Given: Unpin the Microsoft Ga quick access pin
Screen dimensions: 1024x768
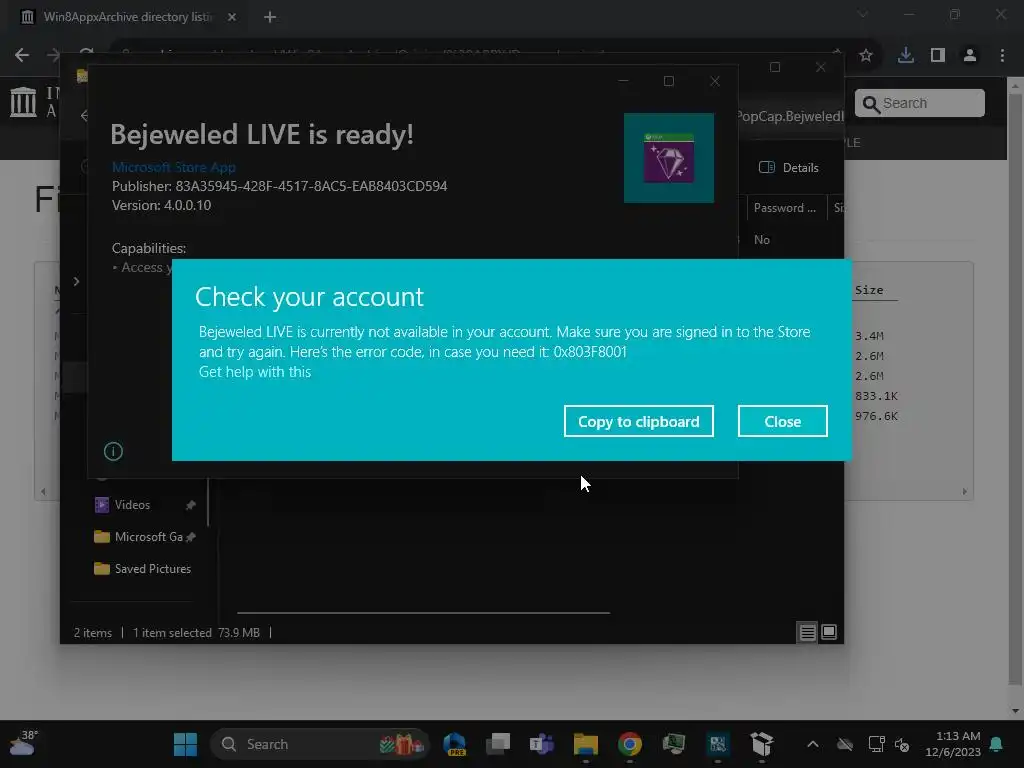Looking at the screenshot, I should click(190, 537).
